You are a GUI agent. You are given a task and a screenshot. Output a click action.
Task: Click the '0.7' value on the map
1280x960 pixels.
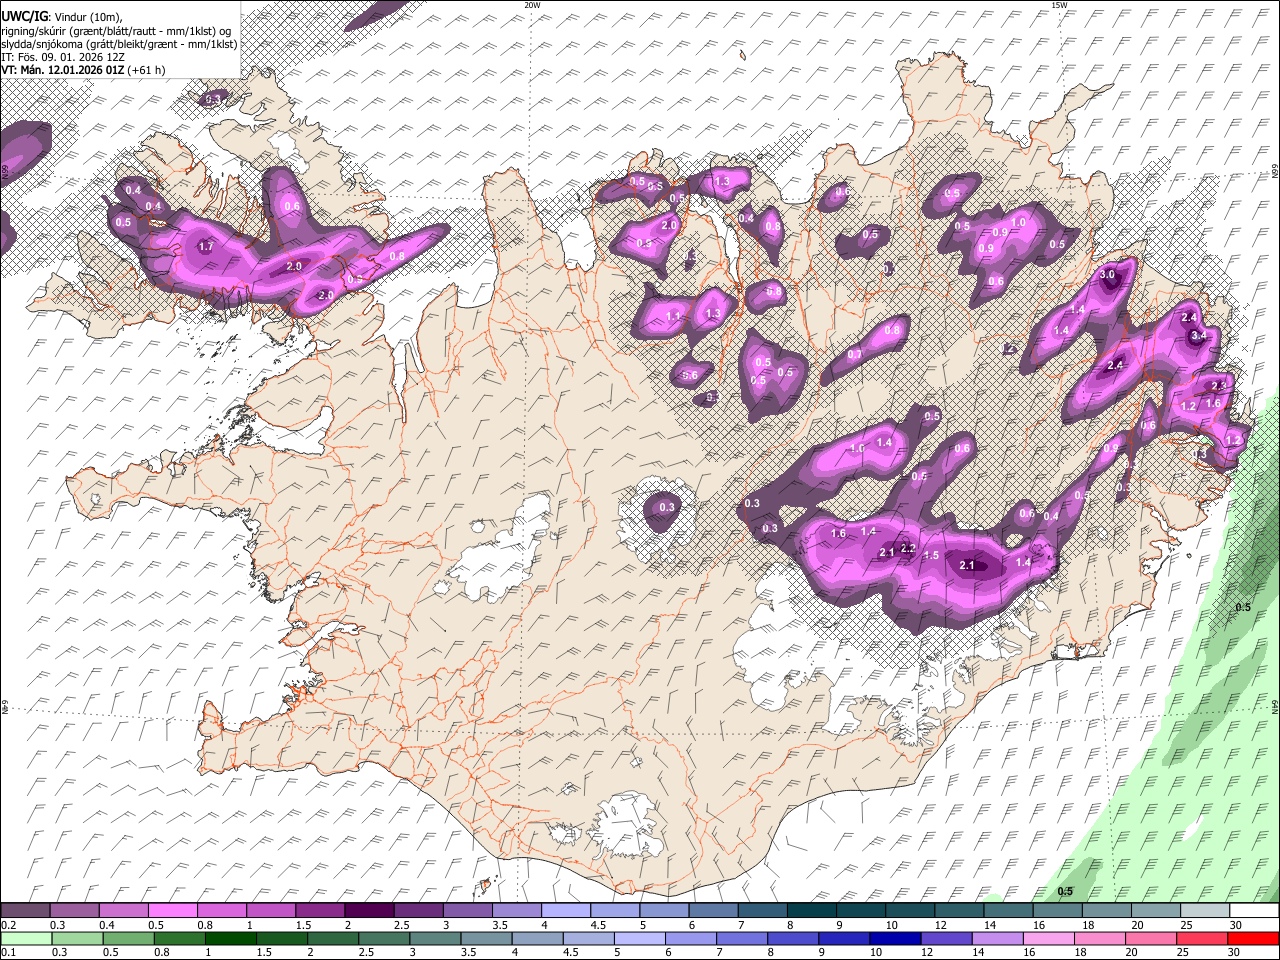tap(854, 355)
